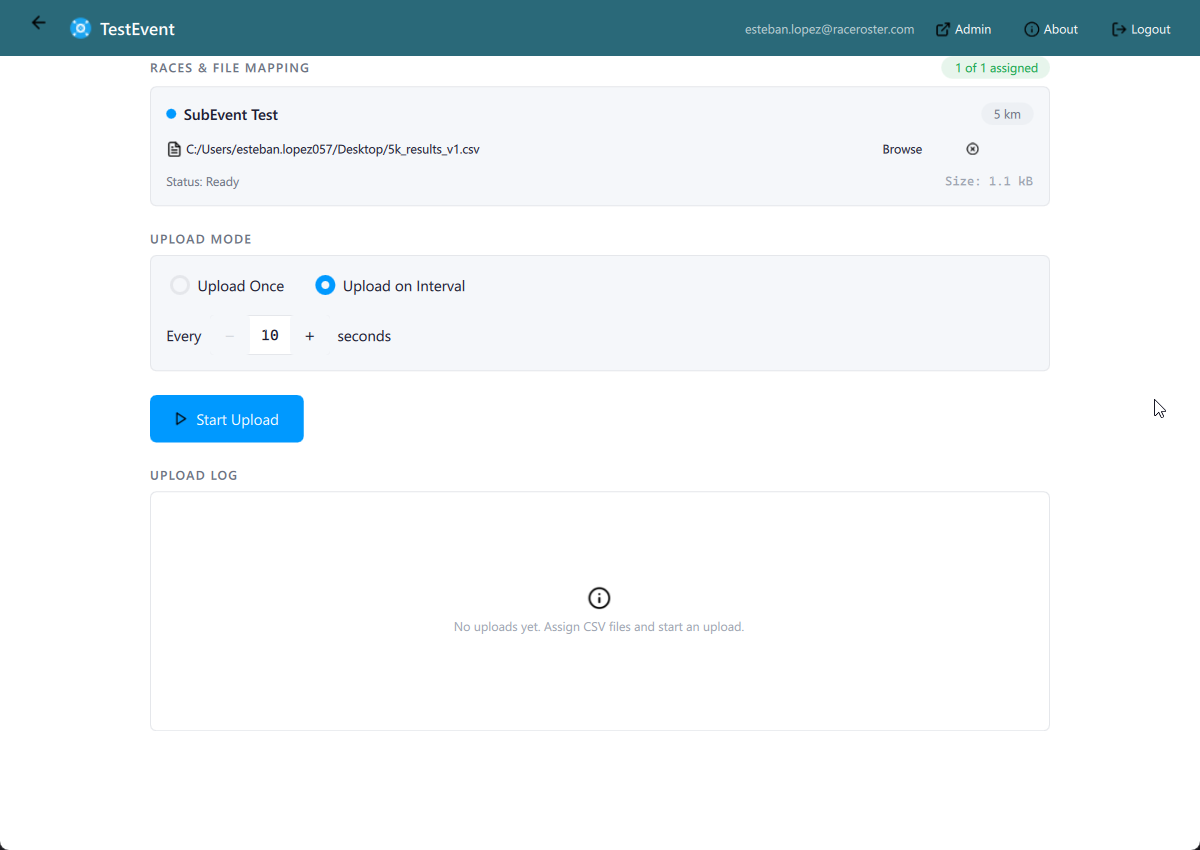Click the SubEvent Test race name
This screenshot has height=850, width=1200.
[231, 115]
